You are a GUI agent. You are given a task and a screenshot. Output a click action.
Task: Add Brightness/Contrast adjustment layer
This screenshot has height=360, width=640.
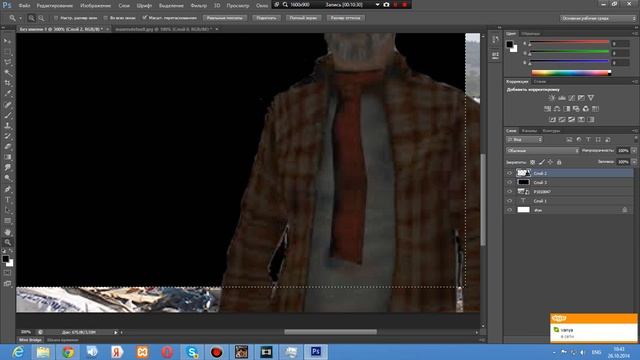(x=552, y=98)
